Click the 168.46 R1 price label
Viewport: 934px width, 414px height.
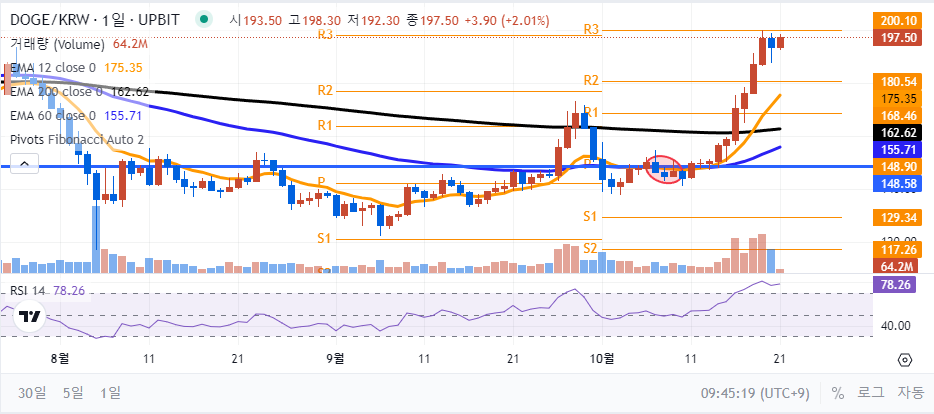[899, 116]
